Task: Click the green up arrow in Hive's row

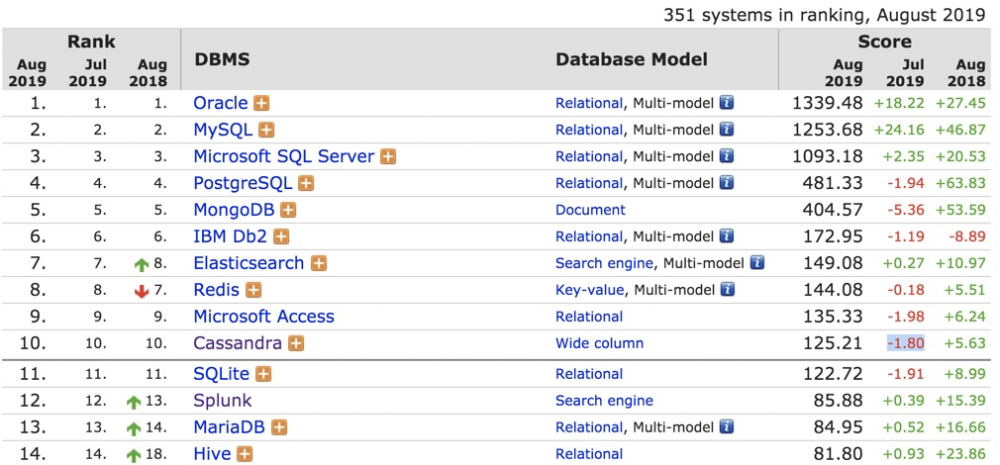Action: [x=134, y=455]
